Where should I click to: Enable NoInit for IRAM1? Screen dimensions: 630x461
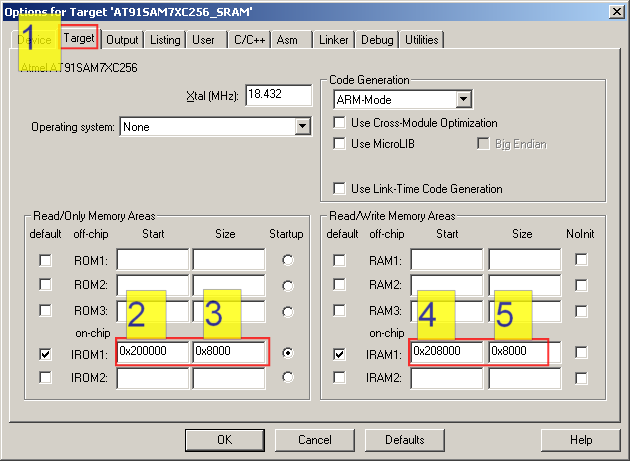(x=581, y=352)
